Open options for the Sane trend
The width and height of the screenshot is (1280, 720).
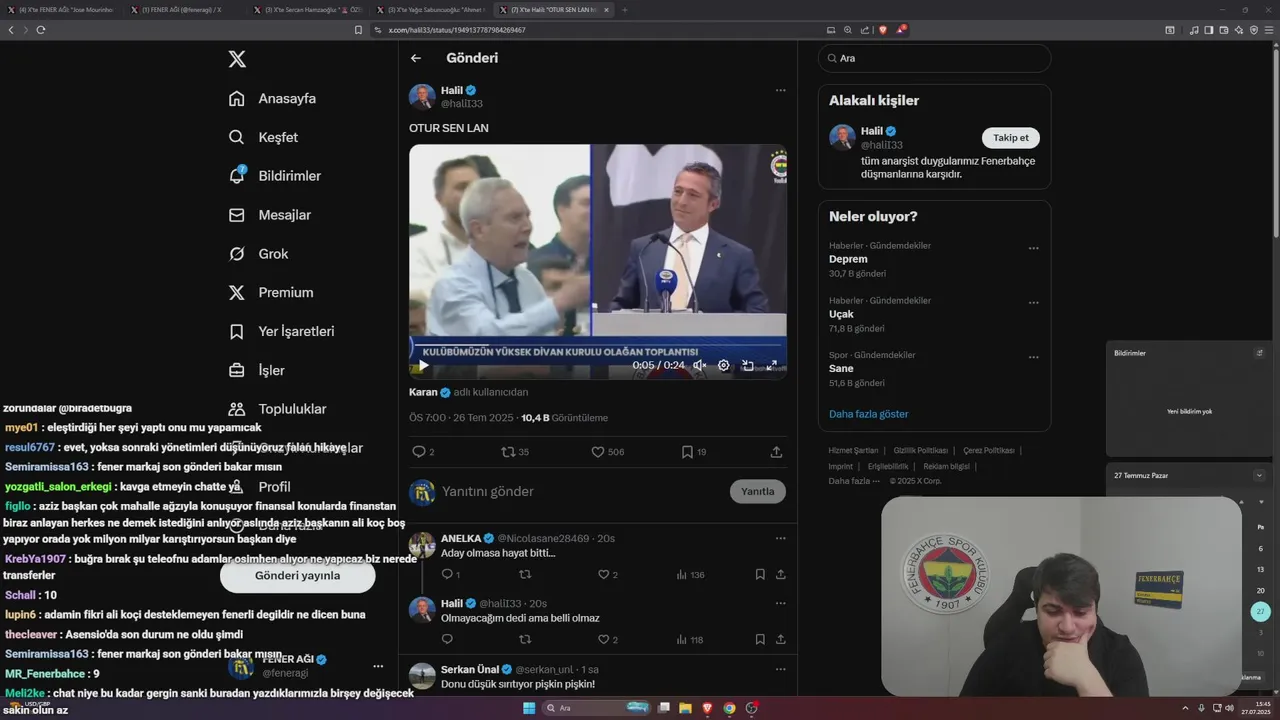(x=1033, y=358)
